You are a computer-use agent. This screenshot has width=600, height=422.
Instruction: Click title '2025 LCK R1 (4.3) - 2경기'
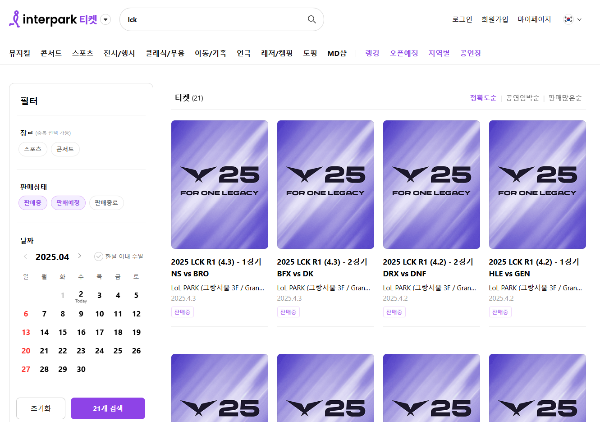pyautogui.click(x=322, y=262)
